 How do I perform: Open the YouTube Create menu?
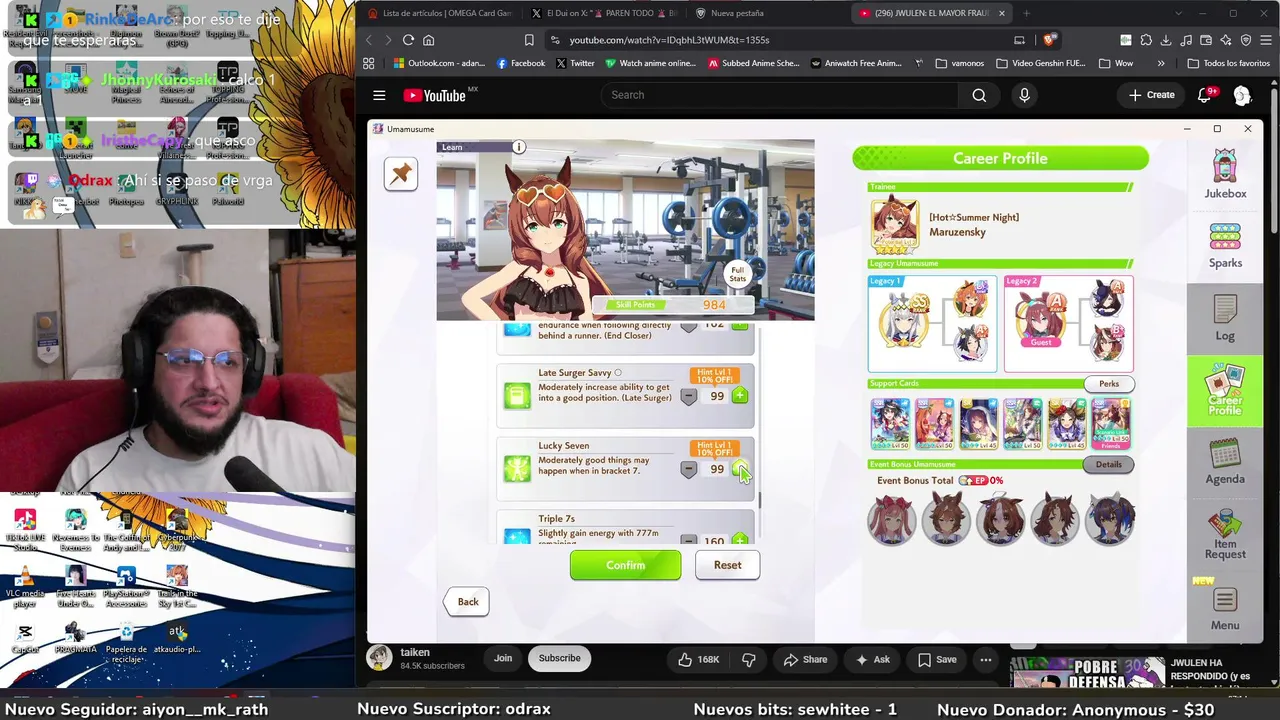(1151, 95)
